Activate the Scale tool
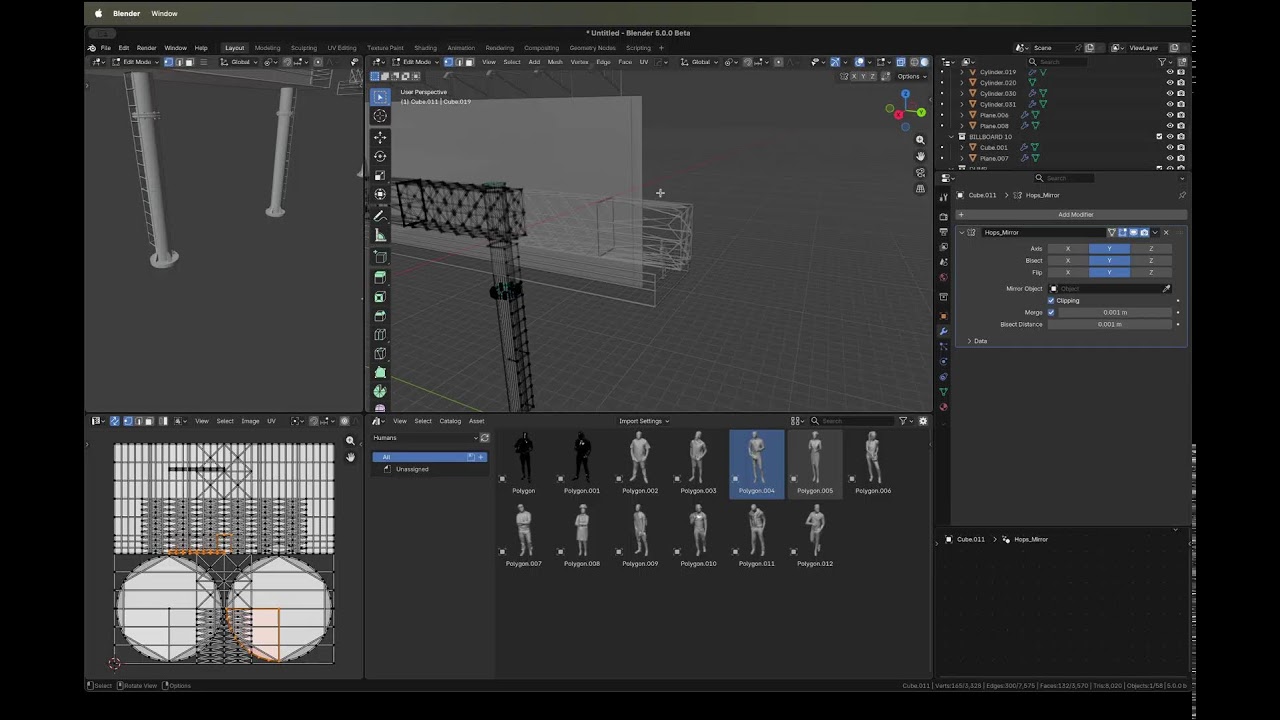The height and width of the screenshot is (720, 1280). 380,175
